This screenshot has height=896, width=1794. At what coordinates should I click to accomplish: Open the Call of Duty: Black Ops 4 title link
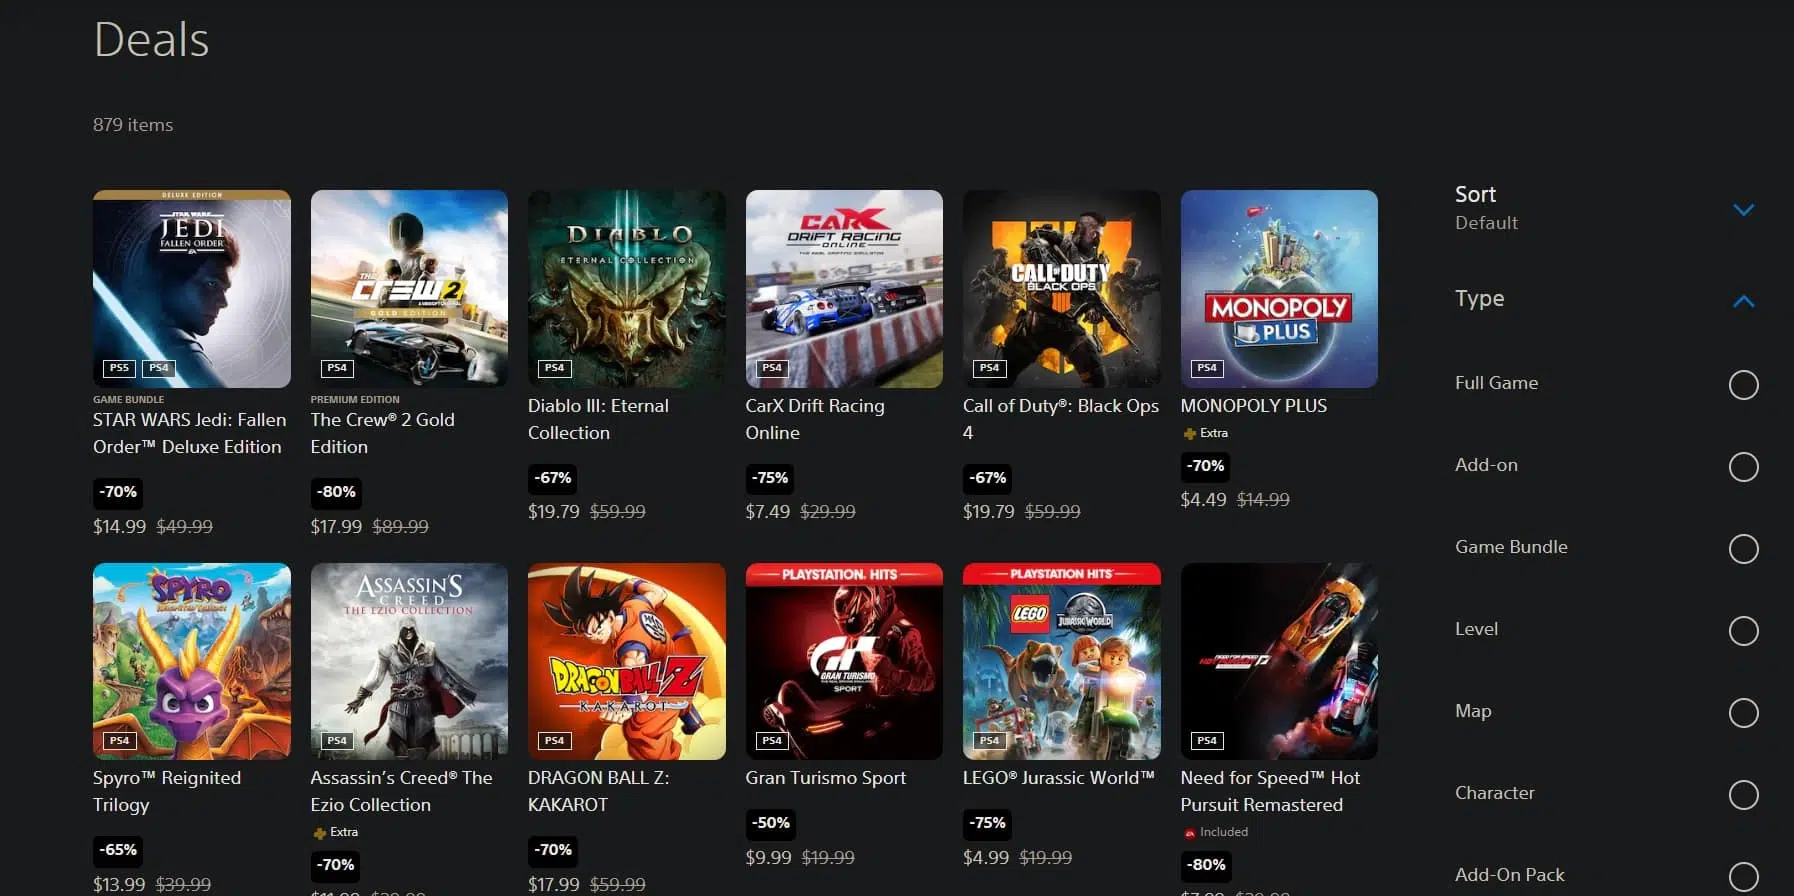coord(1061,419)
